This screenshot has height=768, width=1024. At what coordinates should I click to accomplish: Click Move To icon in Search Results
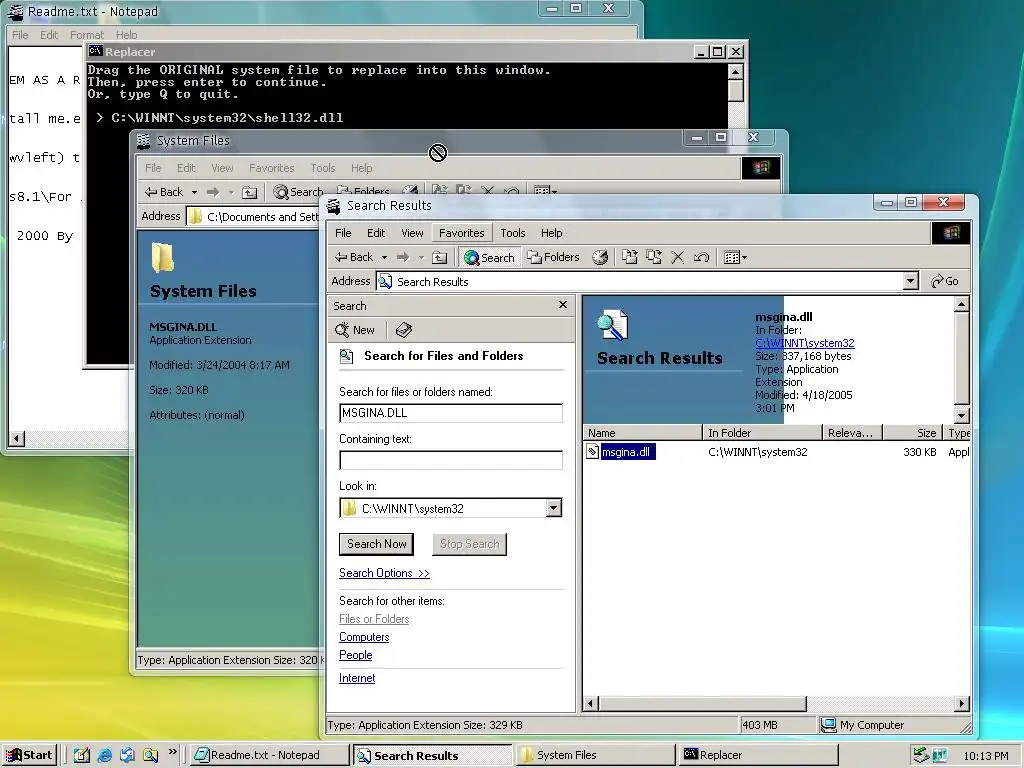tap(630, 257)
